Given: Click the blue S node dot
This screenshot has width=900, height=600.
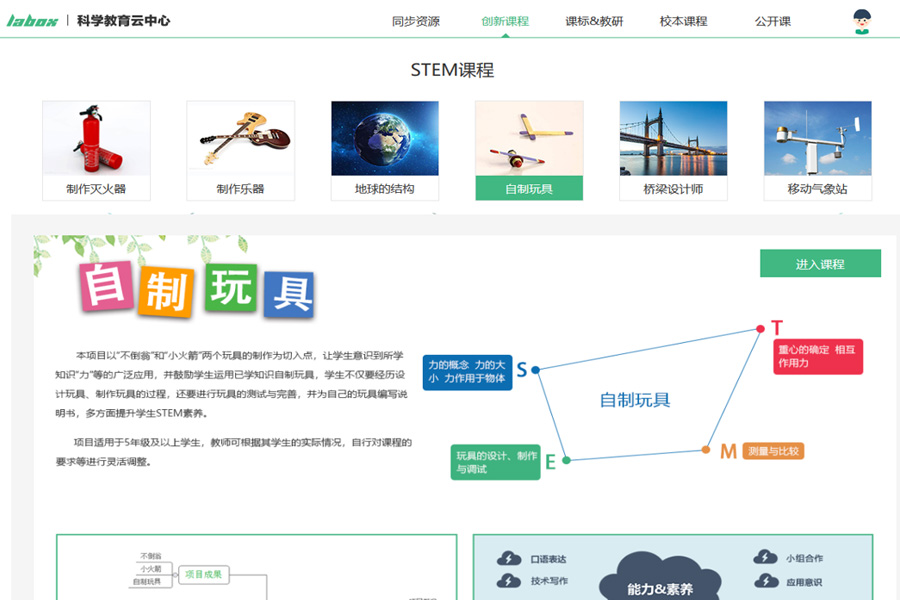Looking at the screenshot, I should point(536,370).
